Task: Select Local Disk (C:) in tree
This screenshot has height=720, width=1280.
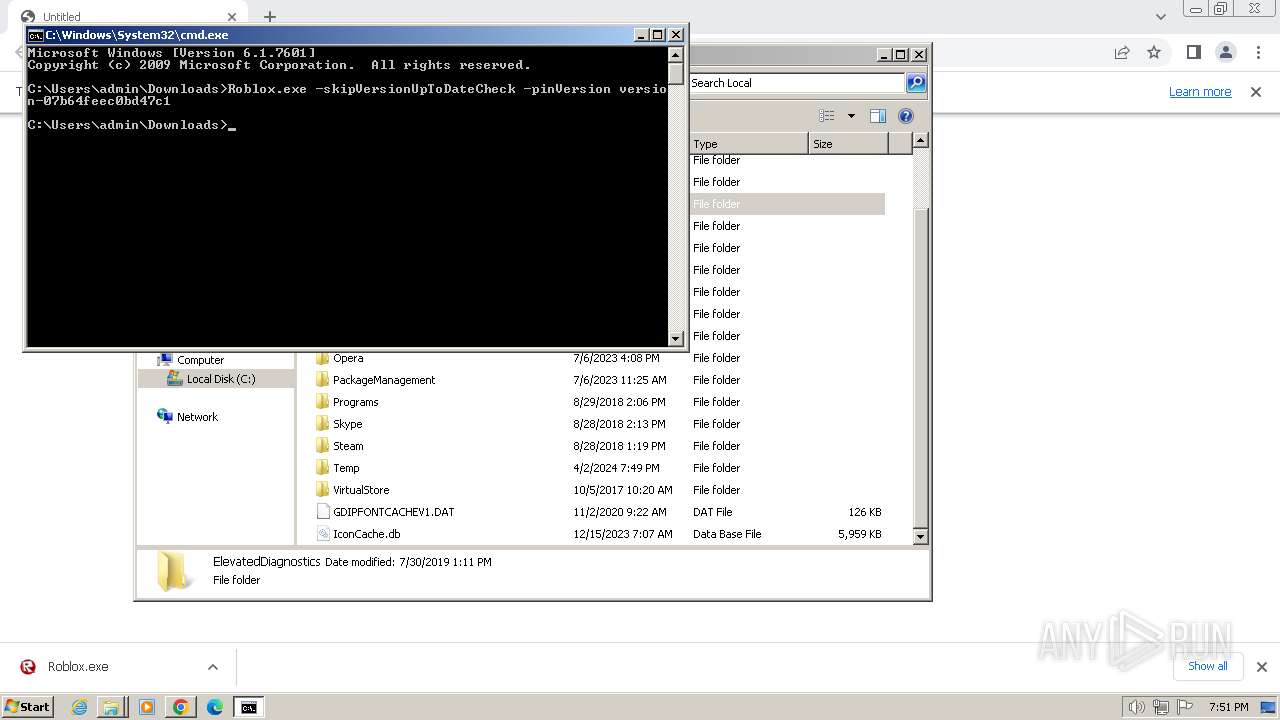Action: coord(220,379)
